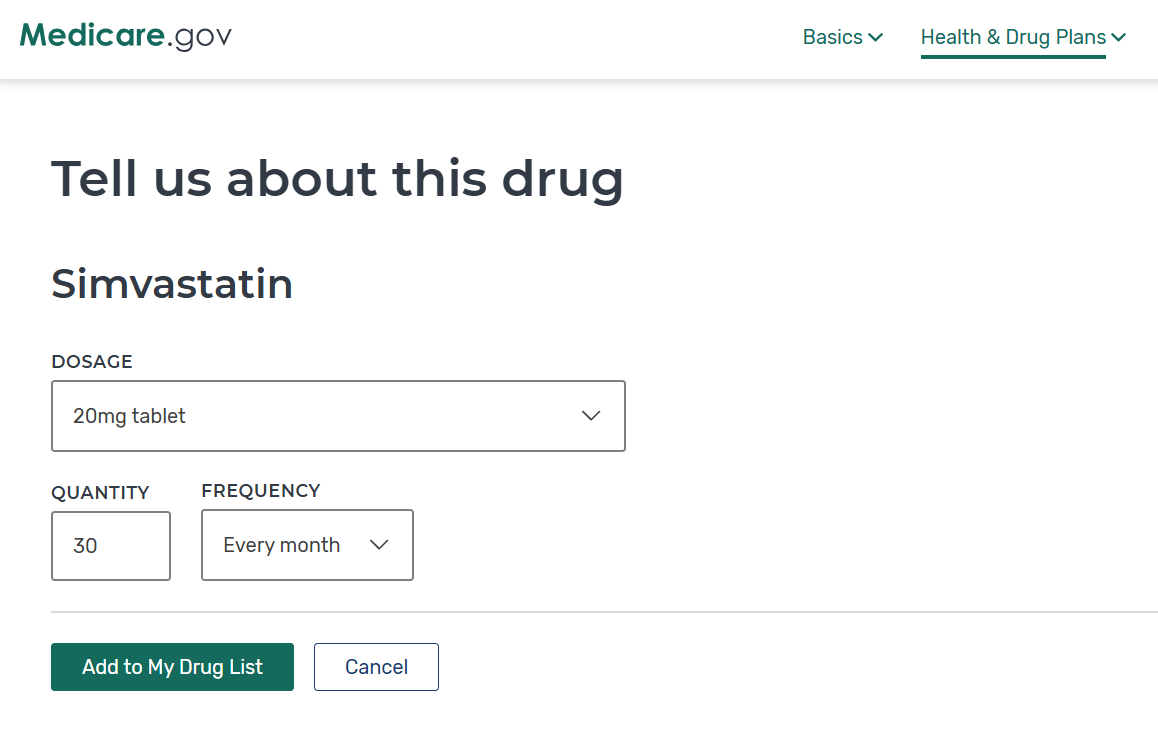
Task: Expand the Frequency dropdown
Action: click(307, 545)
